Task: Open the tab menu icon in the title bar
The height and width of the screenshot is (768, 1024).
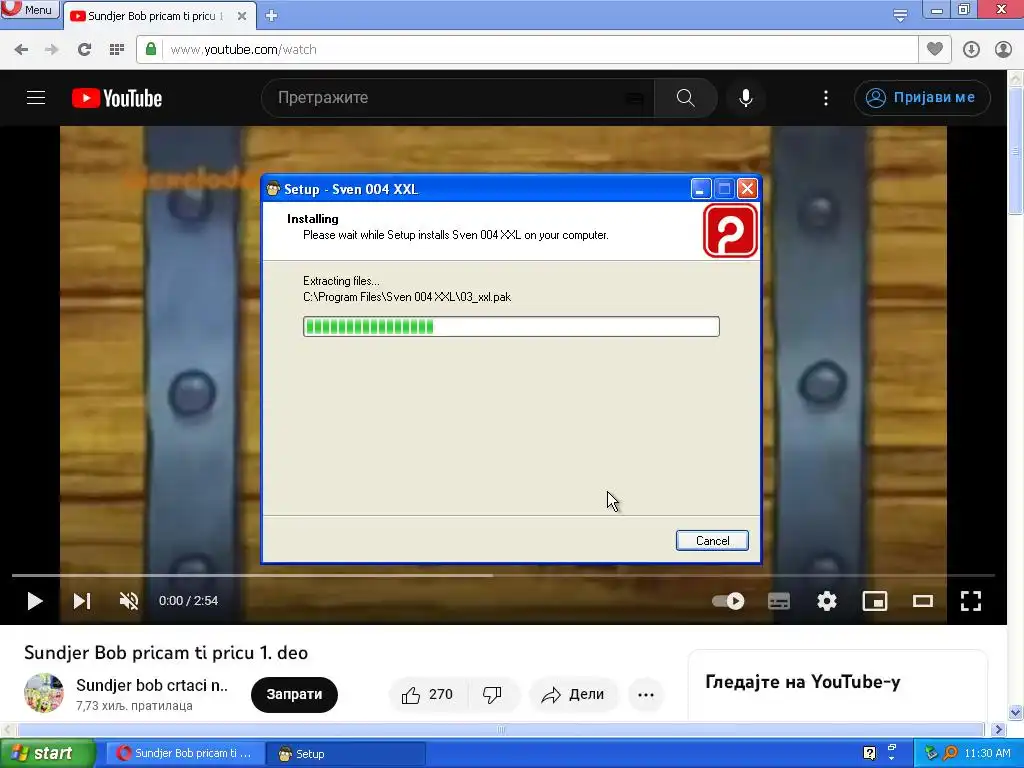Action: 900,15
